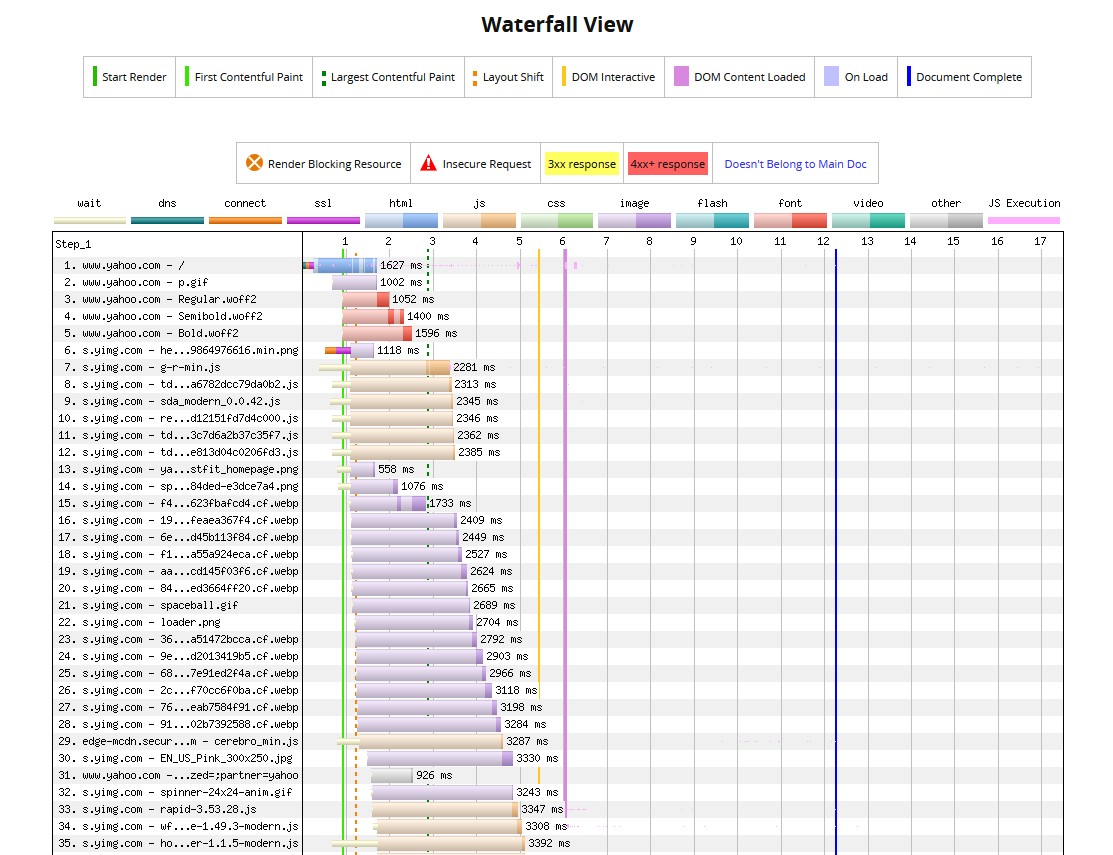Click the DOM Content Loaded purple swatch
The height and width of the screenshot is (855, 1113).
click(x=681, y=77)
